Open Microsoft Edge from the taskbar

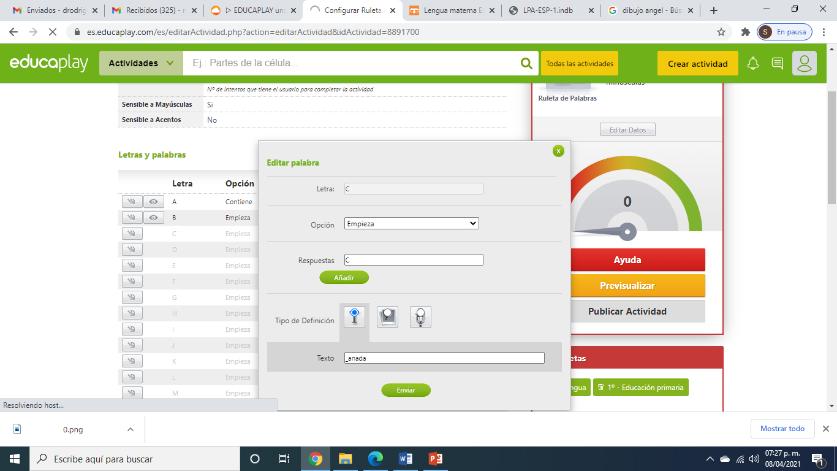[x=375, y=459]
